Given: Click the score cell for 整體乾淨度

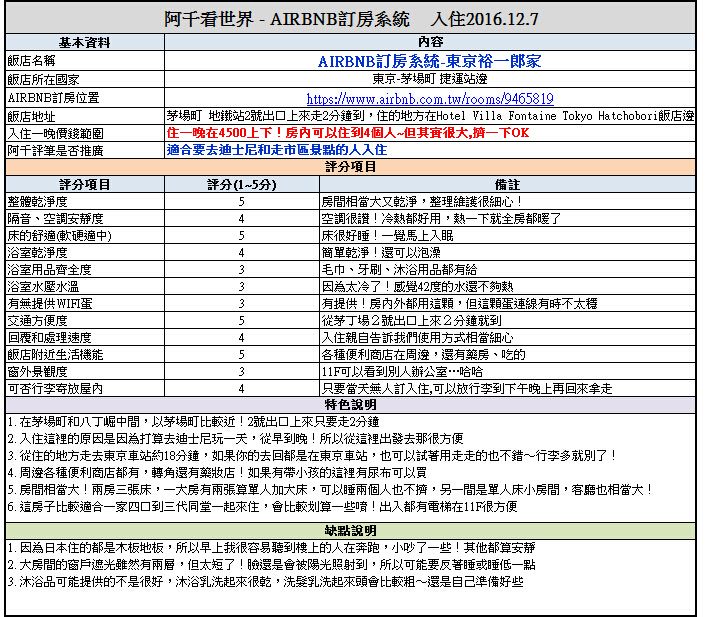Looking at the screenshot, I should click(x=242, y=202).
